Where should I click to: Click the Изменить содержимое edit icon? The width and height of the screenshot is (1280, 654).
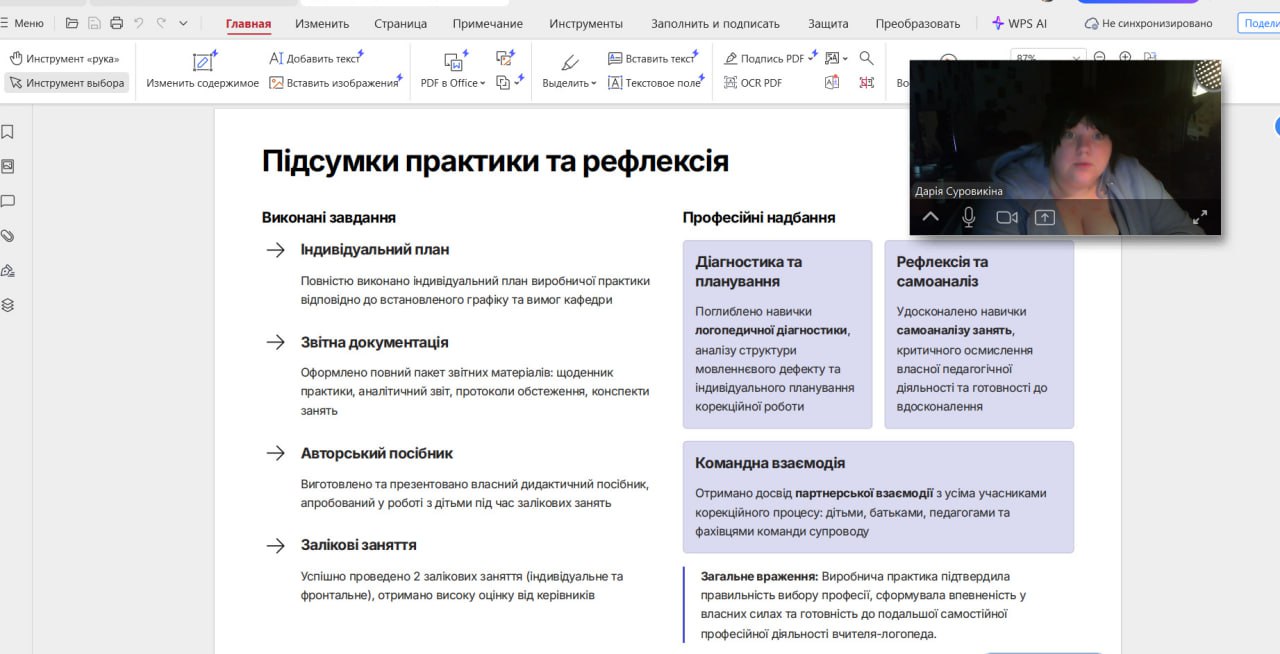(x=203, y=62)
